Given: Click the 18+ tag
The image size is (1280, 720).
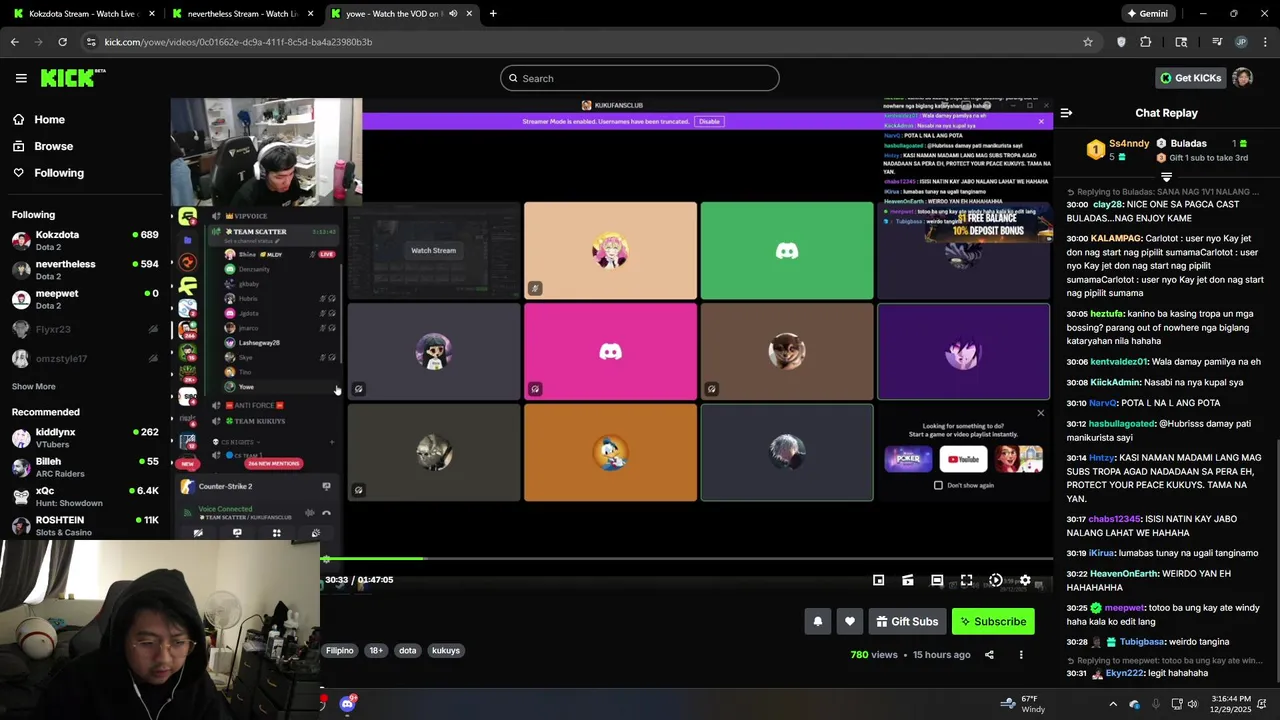Looking at the screenshot, I should pyautogui.click(x=376, y=650).
